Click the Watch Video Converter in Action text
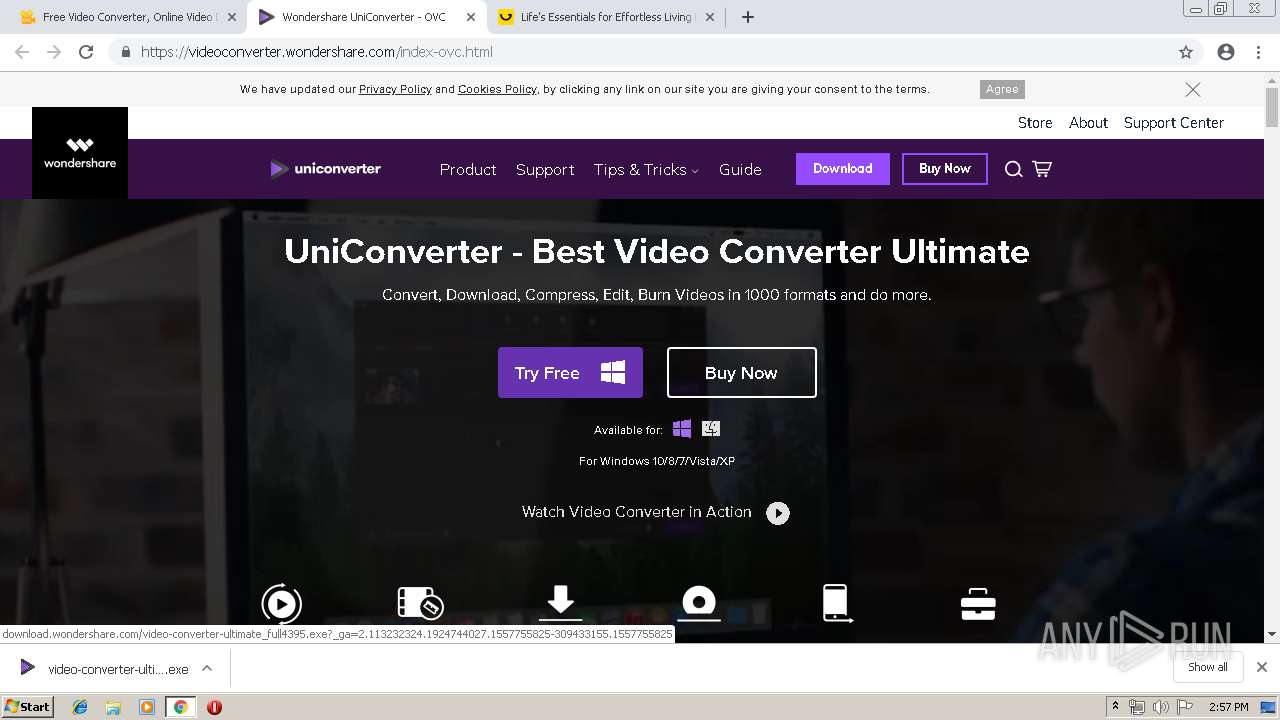This screenshot has height=720, width=1280. coord(636,512)
